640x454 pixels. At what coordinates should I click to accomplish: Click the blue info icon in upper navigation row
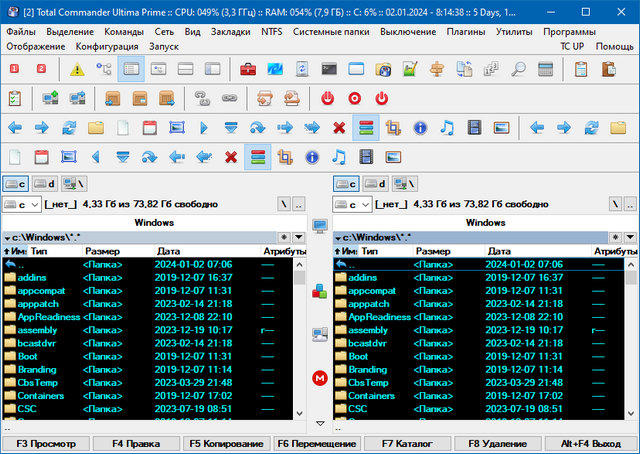click(x=420, y=128)
